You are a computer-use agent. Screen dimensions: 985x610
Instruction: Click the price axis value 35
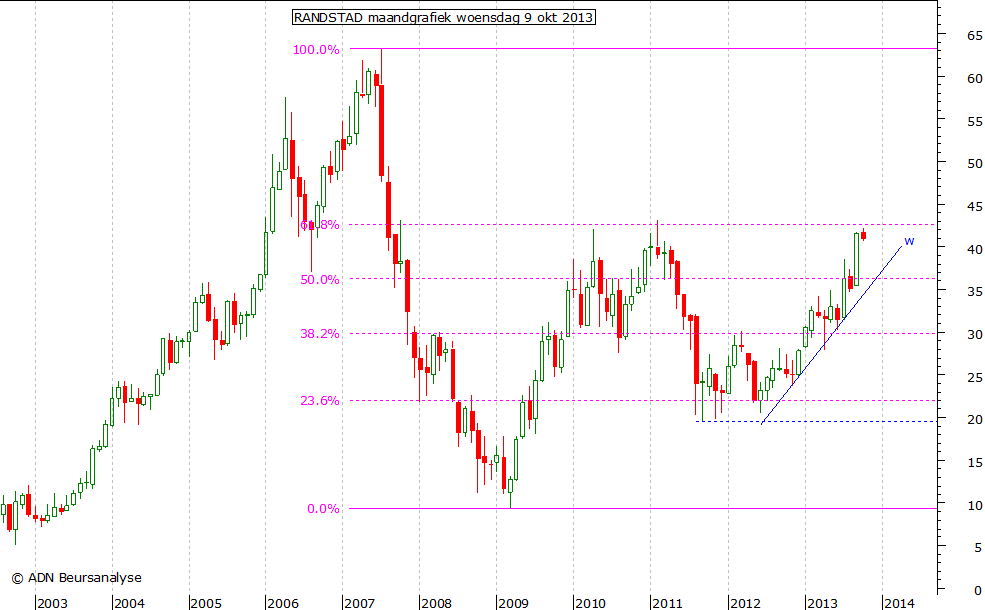pos(974,291)
